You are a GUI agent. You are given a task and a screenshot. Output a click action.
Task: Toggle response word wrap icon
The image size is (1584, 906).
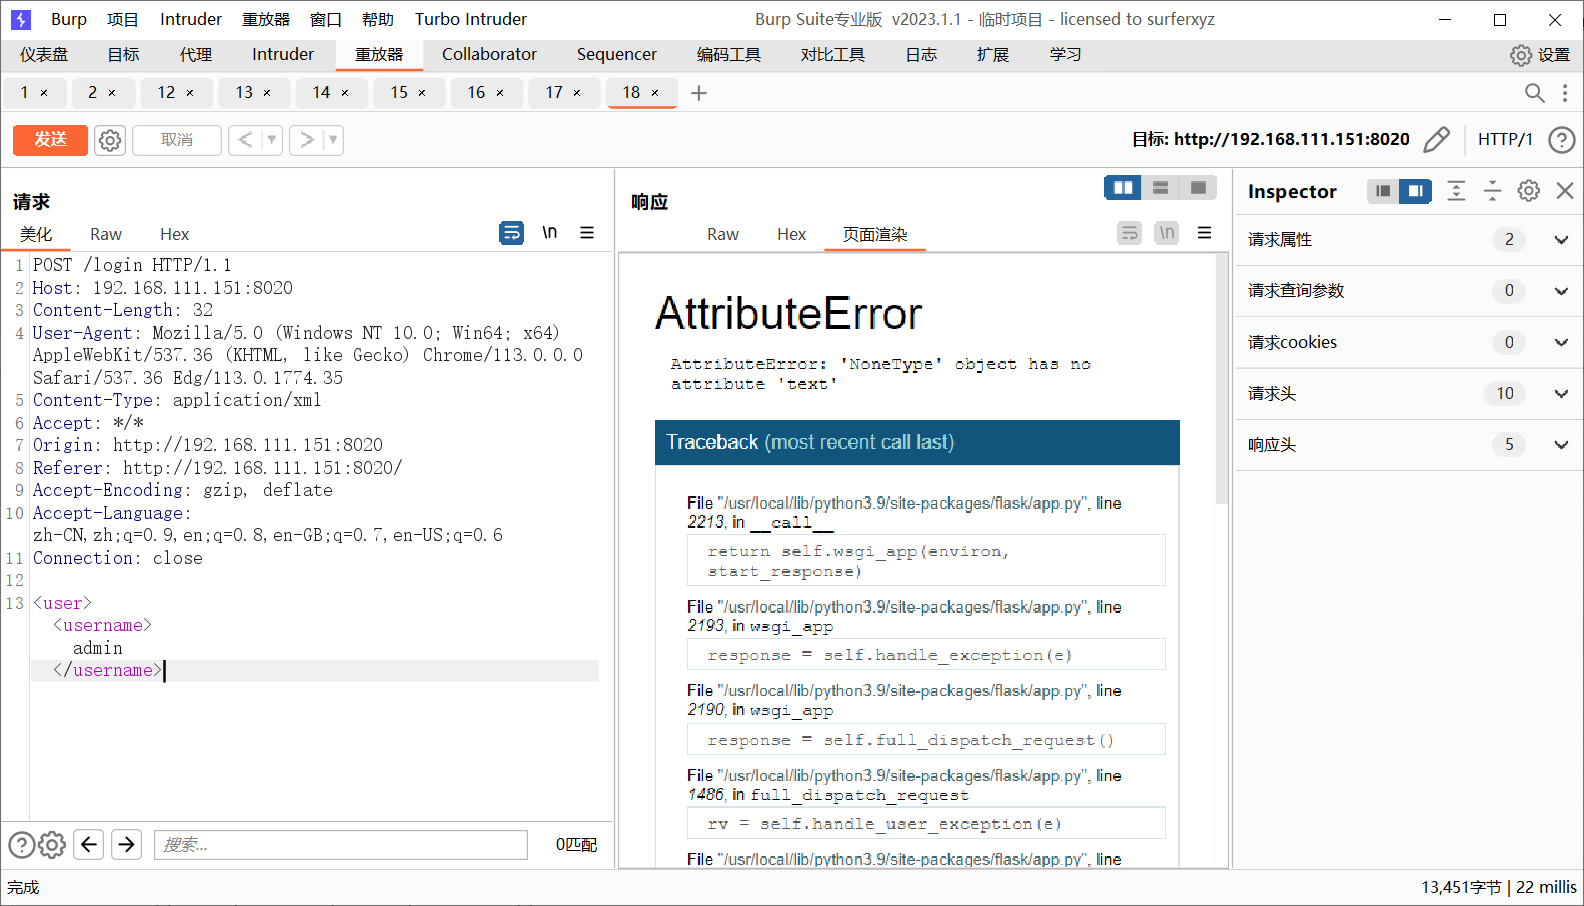tap(1129, 233)
